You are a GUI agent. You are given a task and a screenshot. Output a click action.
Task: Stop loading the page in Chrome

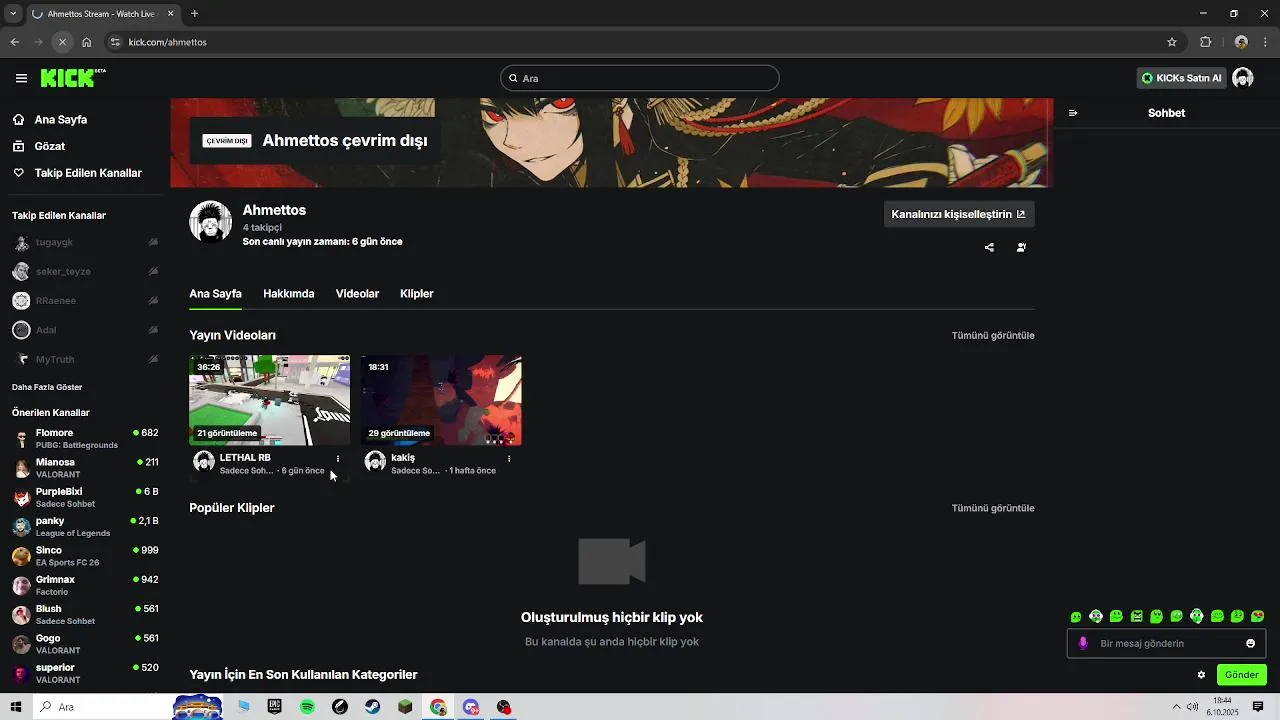[x=62, y=42]
